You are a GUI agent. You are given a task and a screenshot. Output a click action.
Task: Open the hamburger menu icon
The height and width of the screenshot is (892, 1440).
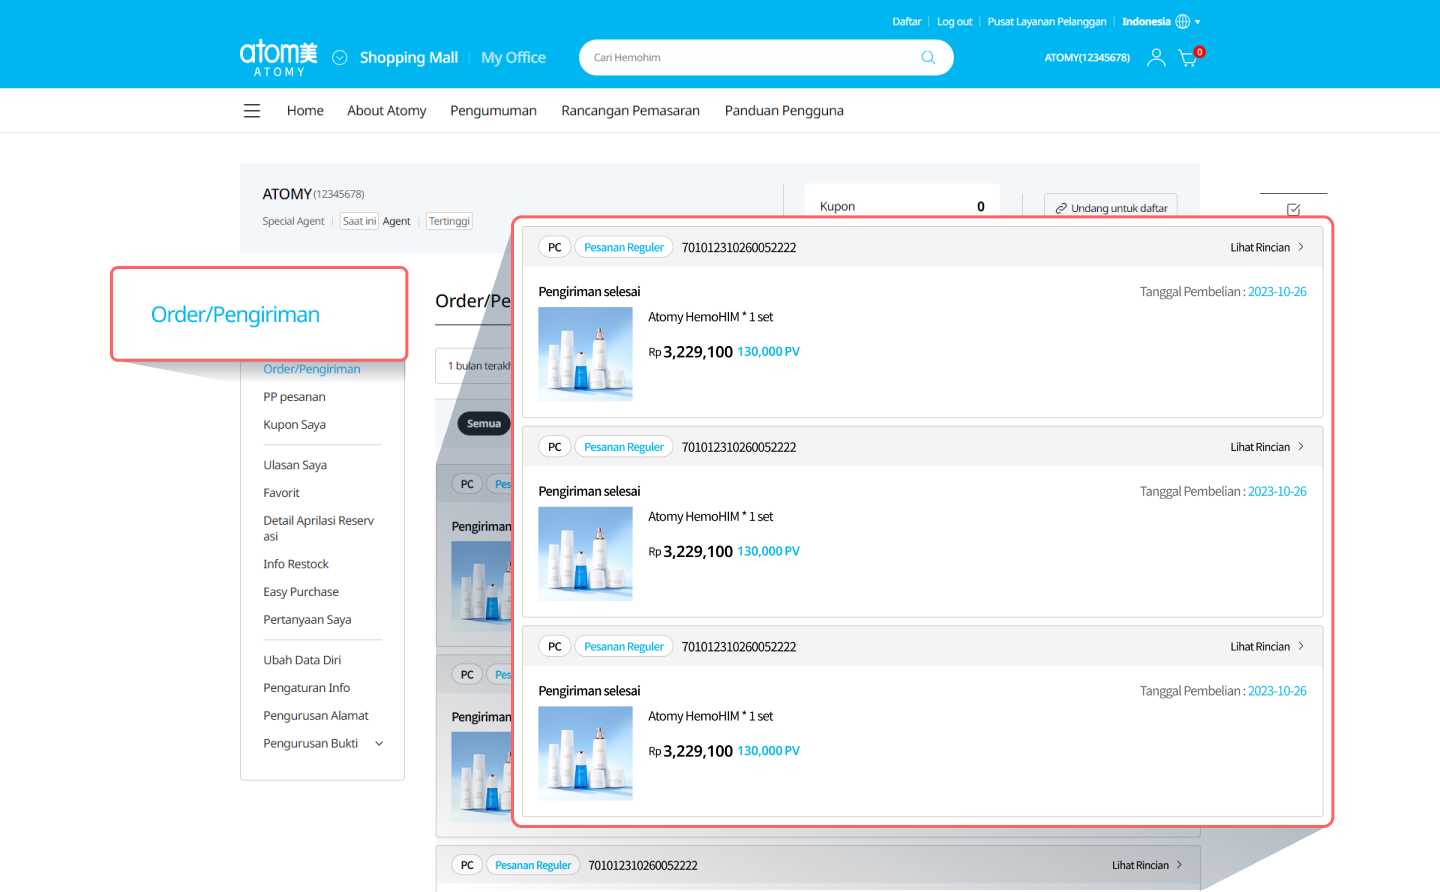(252, 111)
